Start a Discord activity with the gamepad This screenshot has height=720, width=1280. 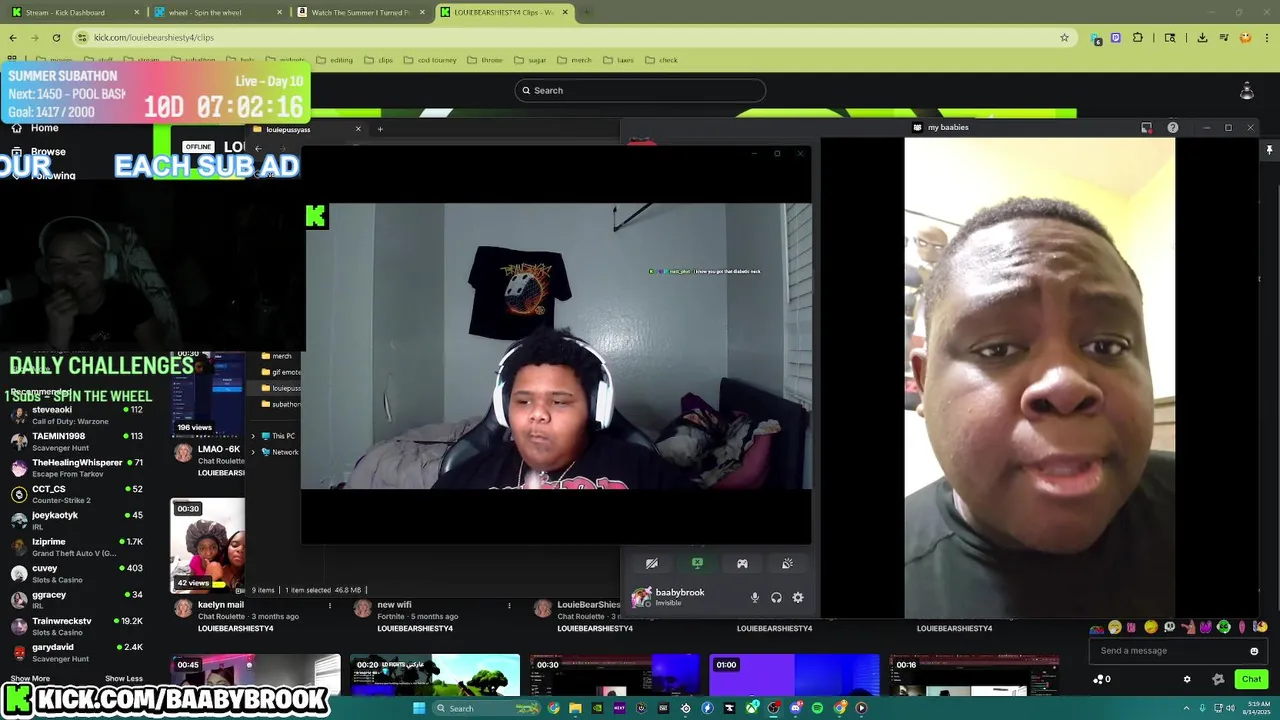point(742,564)
